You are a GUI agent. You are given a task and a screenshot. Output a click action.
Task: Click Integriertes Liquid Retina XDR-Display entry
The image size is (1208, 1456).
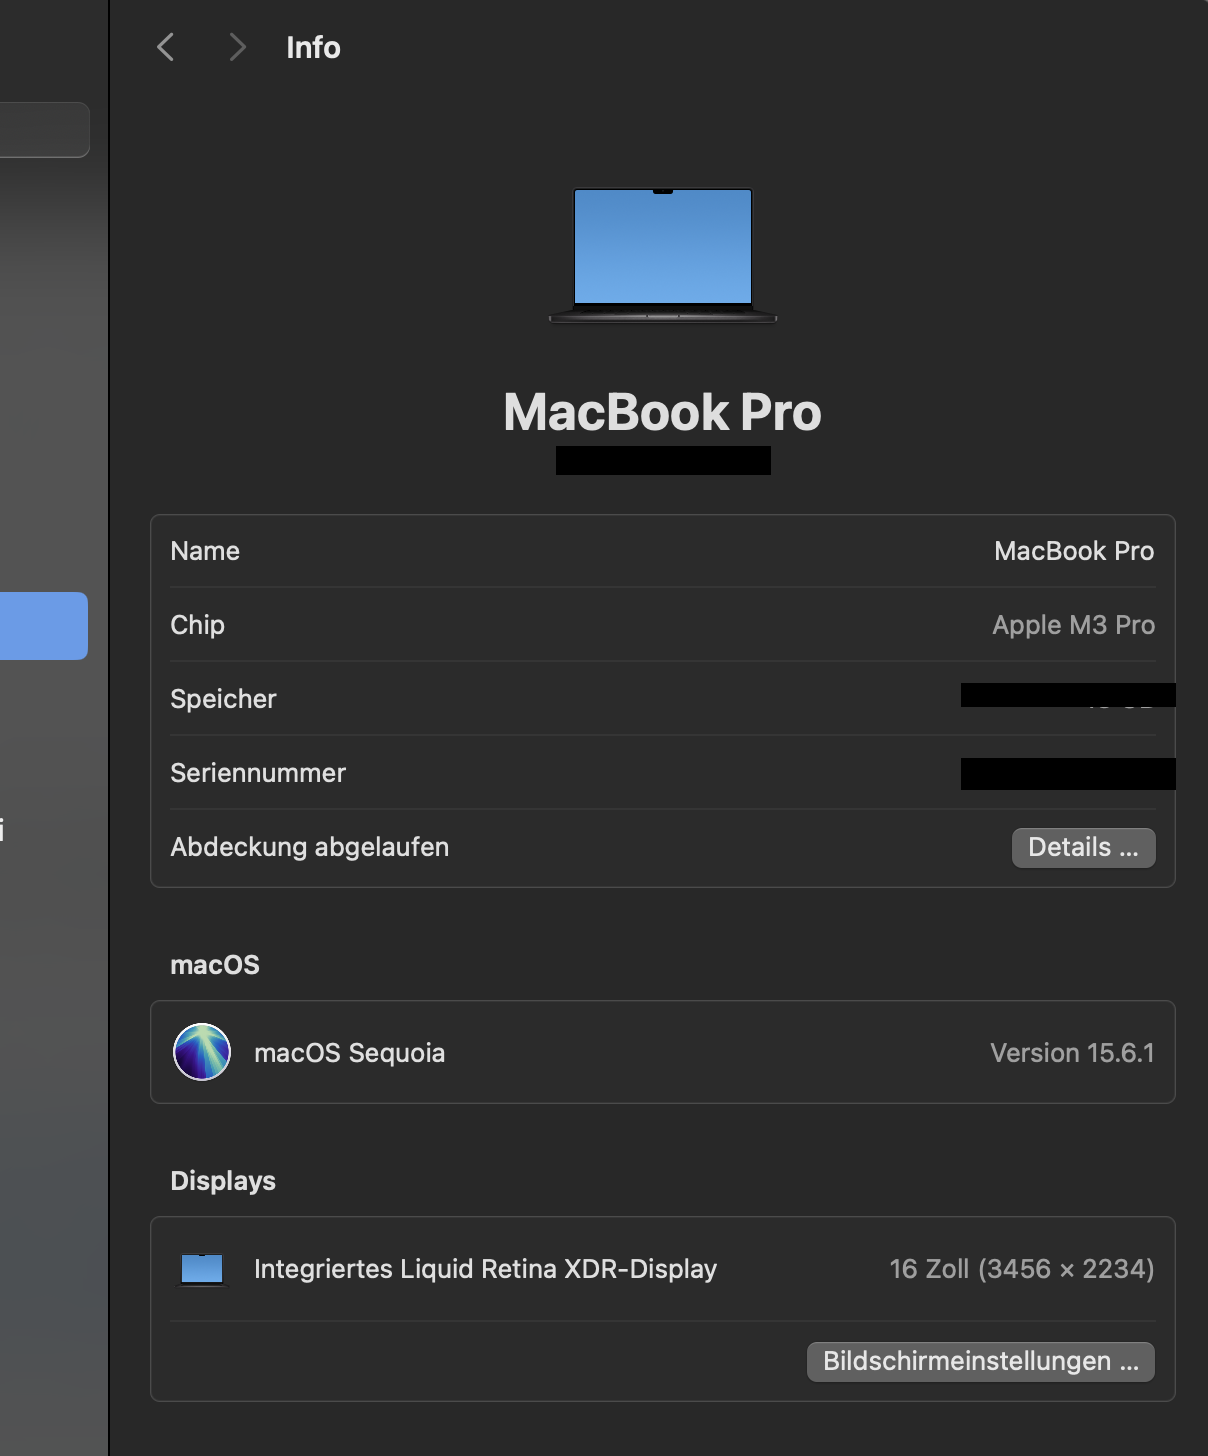pos(485,1269)
